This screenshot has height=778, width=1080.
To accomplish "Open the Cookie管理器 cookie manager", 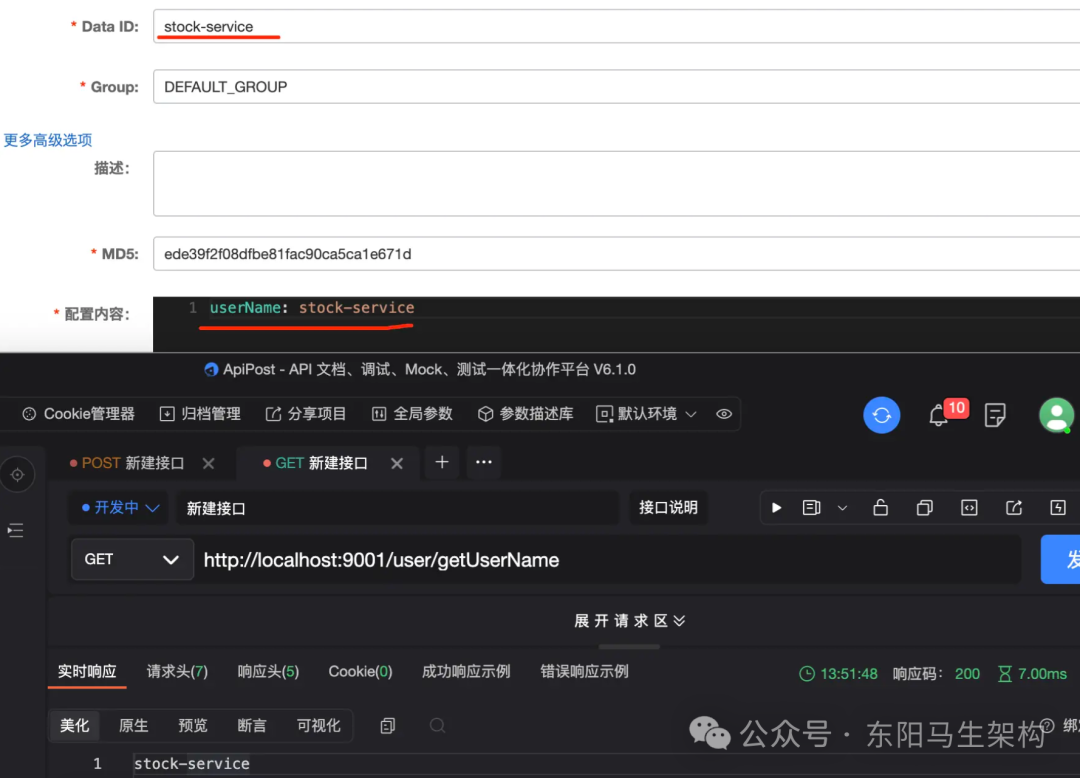I will (79, 414).
